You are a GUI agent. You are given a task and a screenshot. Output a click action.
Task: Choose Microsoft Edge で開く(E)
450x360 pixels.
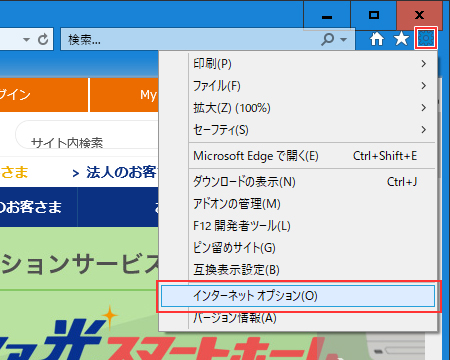[x=313, y=156]
